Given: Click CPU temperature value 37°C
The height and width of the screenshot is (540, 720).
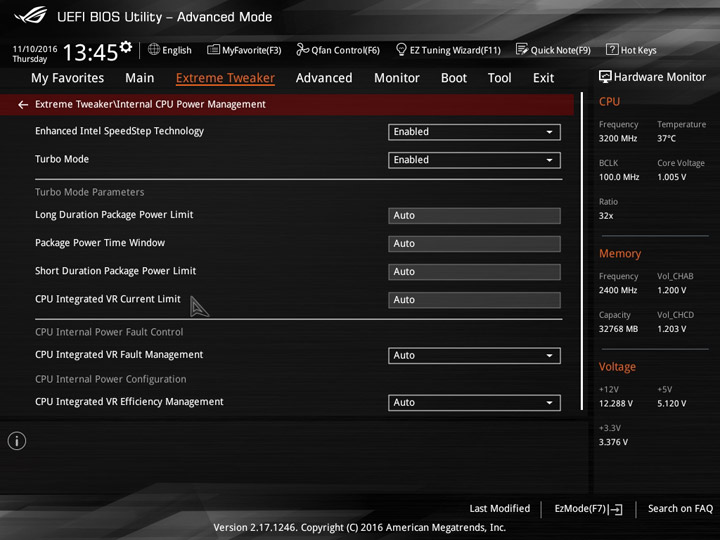Looking at the screenshot, I should click(666, 138).
